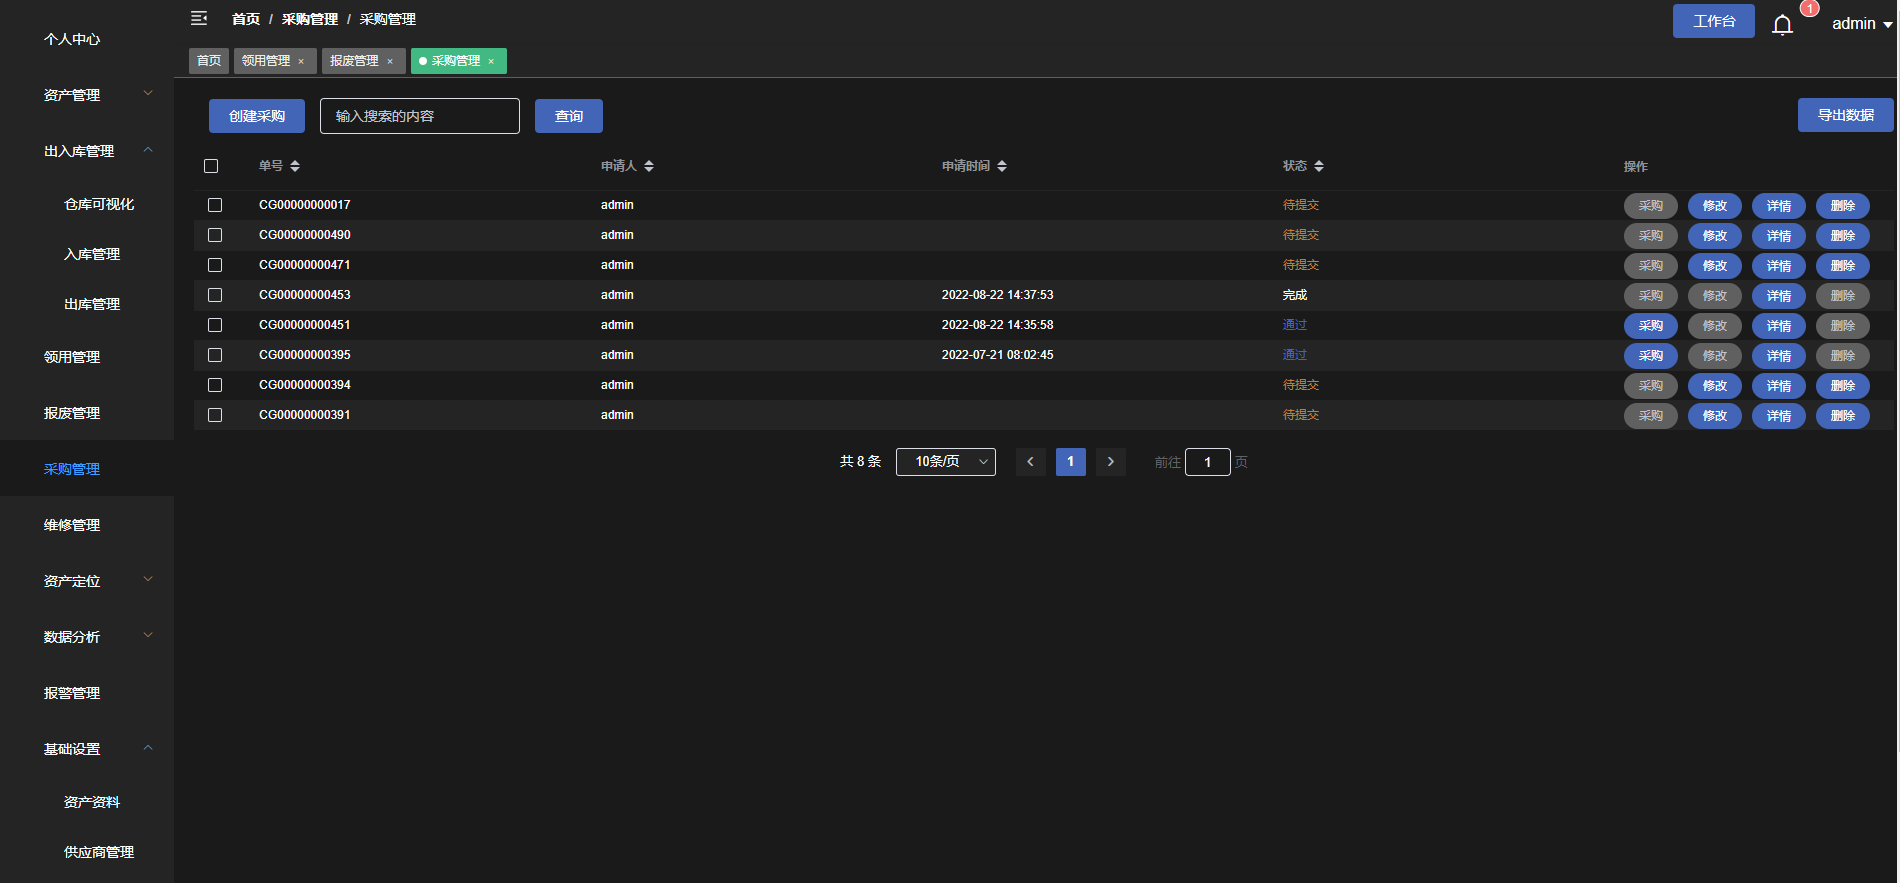
Task: Close the 报废管理 tab
Action: tap(390, 62)
